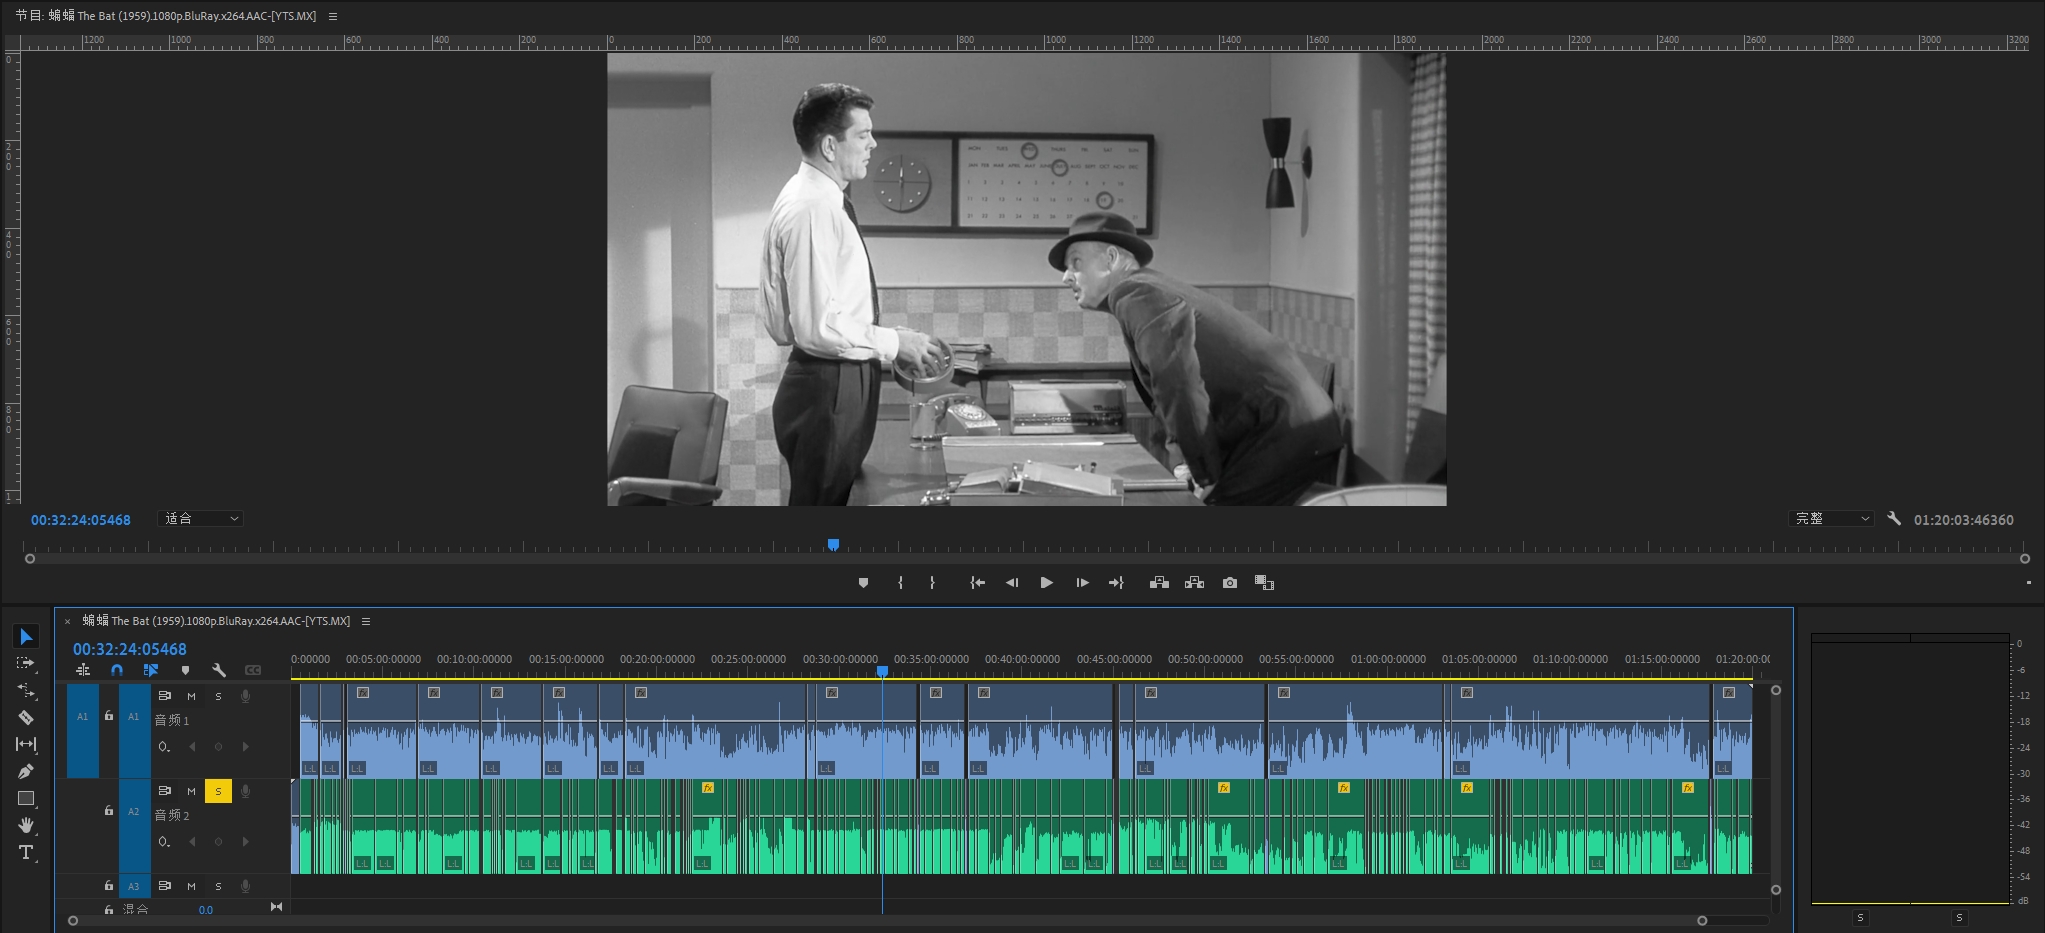Select the Pen tool
This screenshot has width=2045, height=933.
(x=26, y=771)
